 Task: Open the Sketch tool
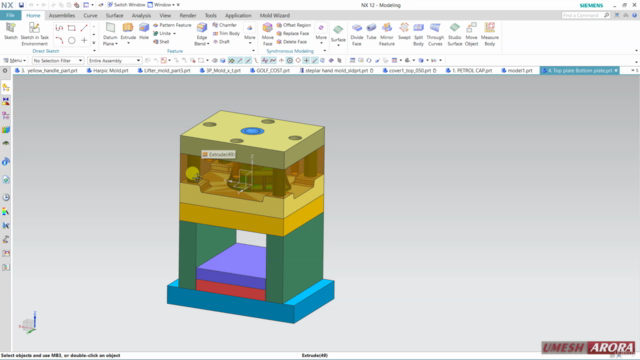[x=11, y=31]
